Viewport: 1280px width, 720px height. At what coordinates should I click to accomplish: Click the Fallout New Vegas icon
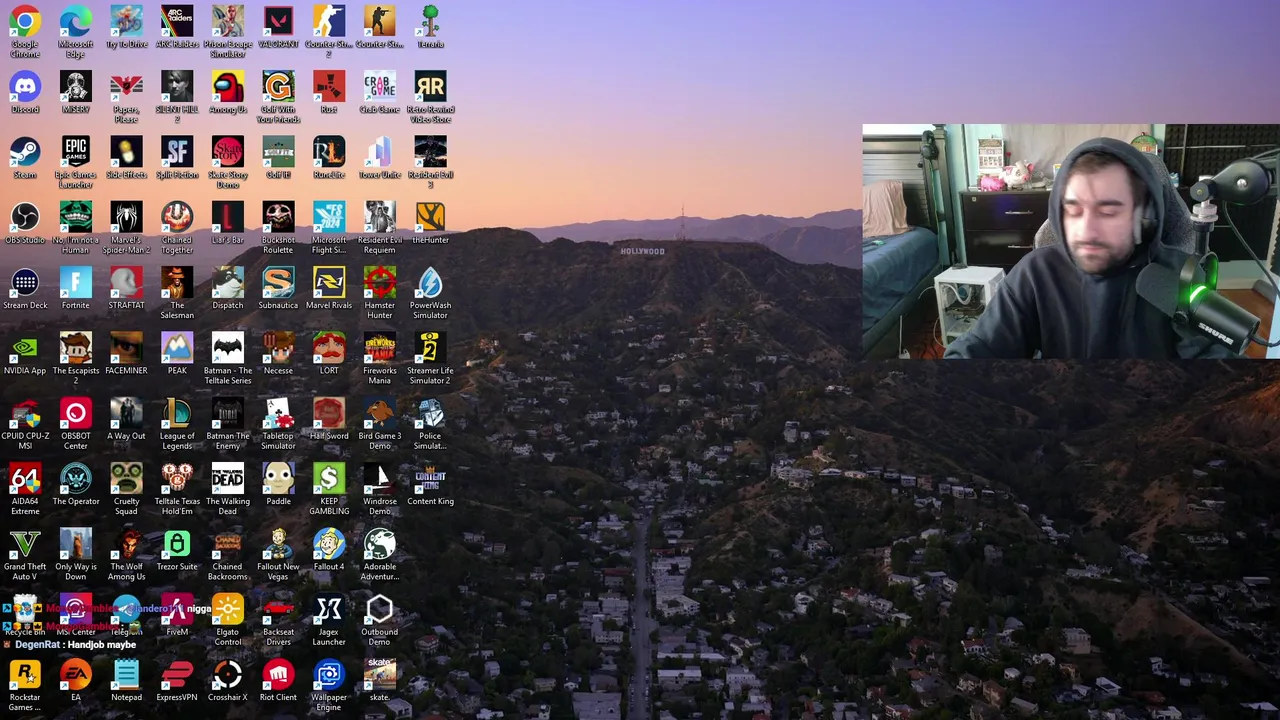click(x=278, y=544)
